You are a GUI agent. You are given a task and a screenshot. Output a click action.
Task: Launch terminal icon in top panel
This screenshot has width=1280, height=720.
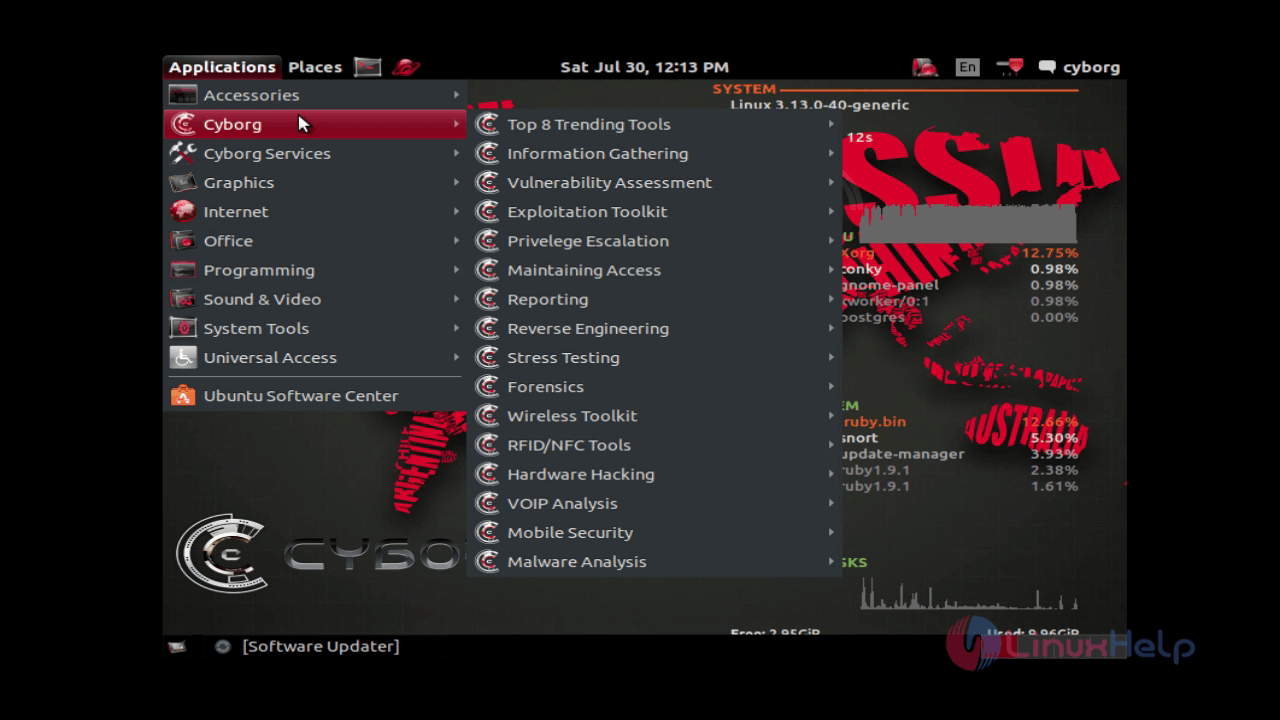tap(368, 67)
